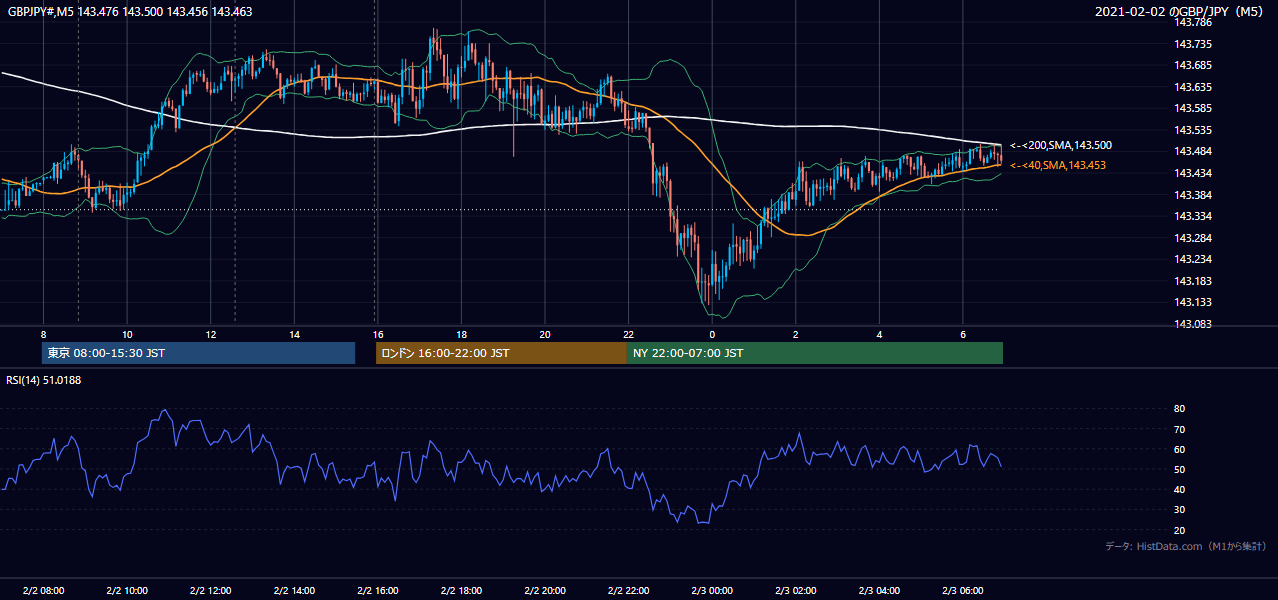Select the 200 SMA label showing 143.500

(1061, 145)
